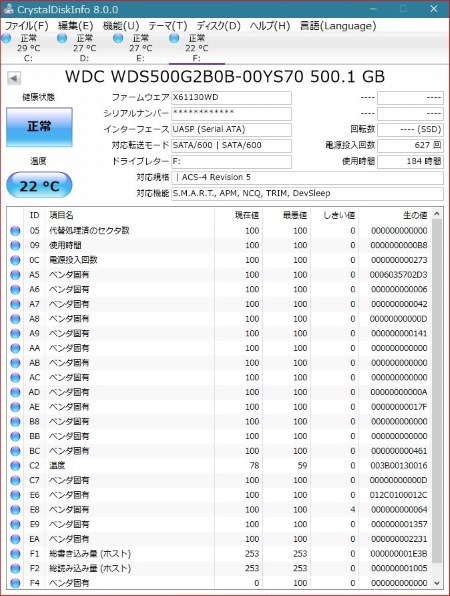Click status icon of row A6

[x=15, y=290]
